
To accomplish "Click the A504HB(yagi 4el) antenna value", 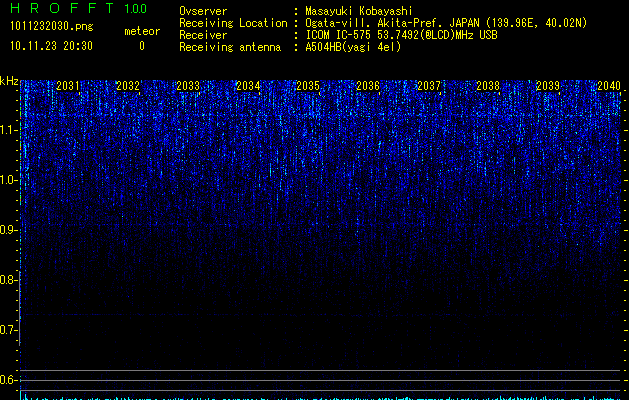I will 353,47.
